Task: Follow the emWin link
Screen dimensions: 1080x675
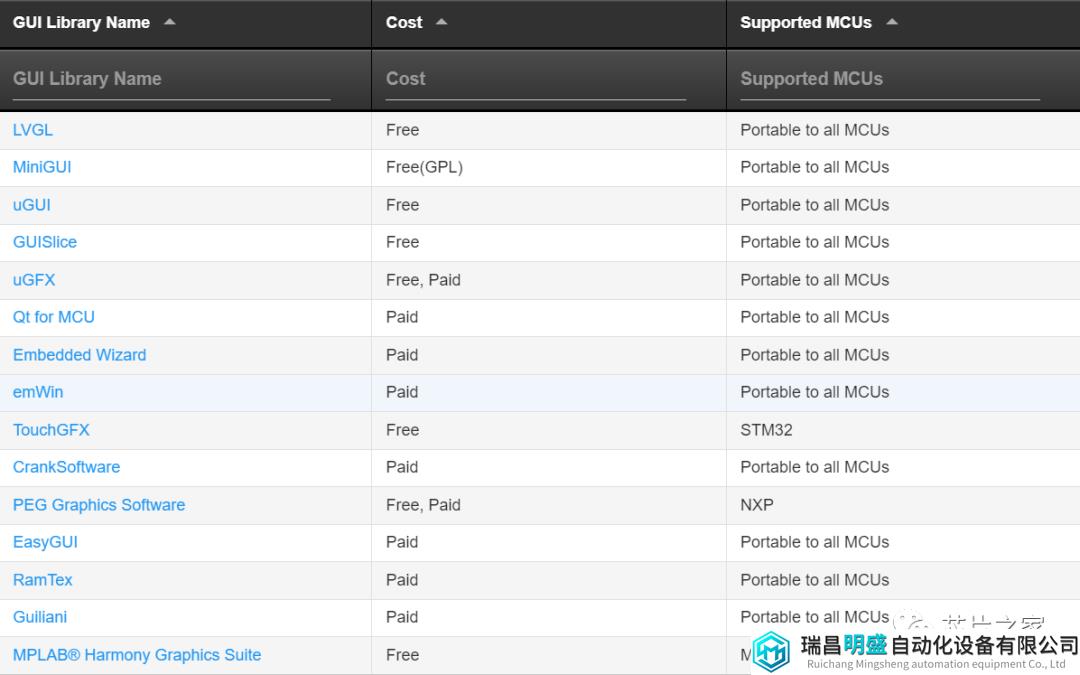Action: [x=38, y=393]
